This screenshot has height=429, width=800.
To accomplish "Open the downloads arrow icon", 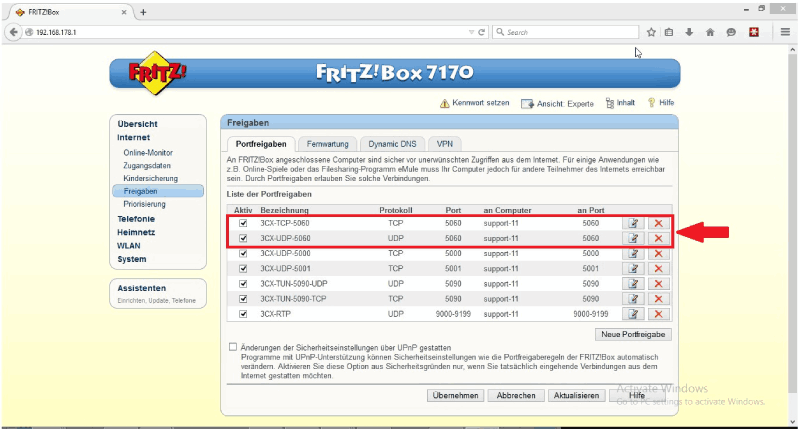I will pyautogui.click(x=689, y=32).
